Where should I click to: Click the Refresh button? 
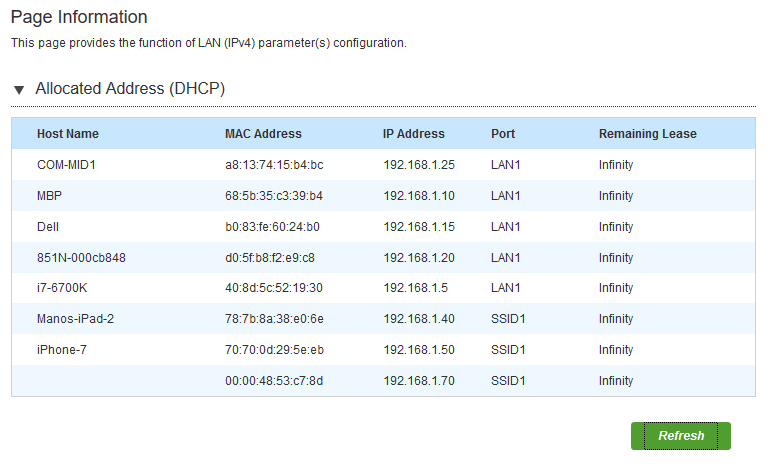click(x=681, y=436)
